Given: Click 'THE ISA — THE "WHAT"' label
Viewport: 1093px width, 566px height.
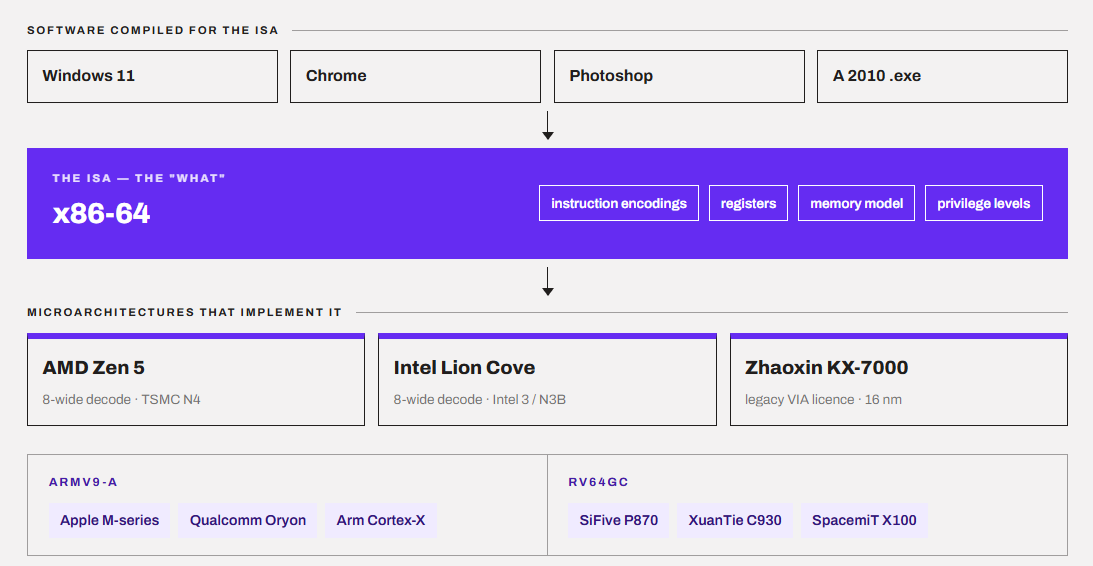Looking at the screenshot, I should 139,178.
